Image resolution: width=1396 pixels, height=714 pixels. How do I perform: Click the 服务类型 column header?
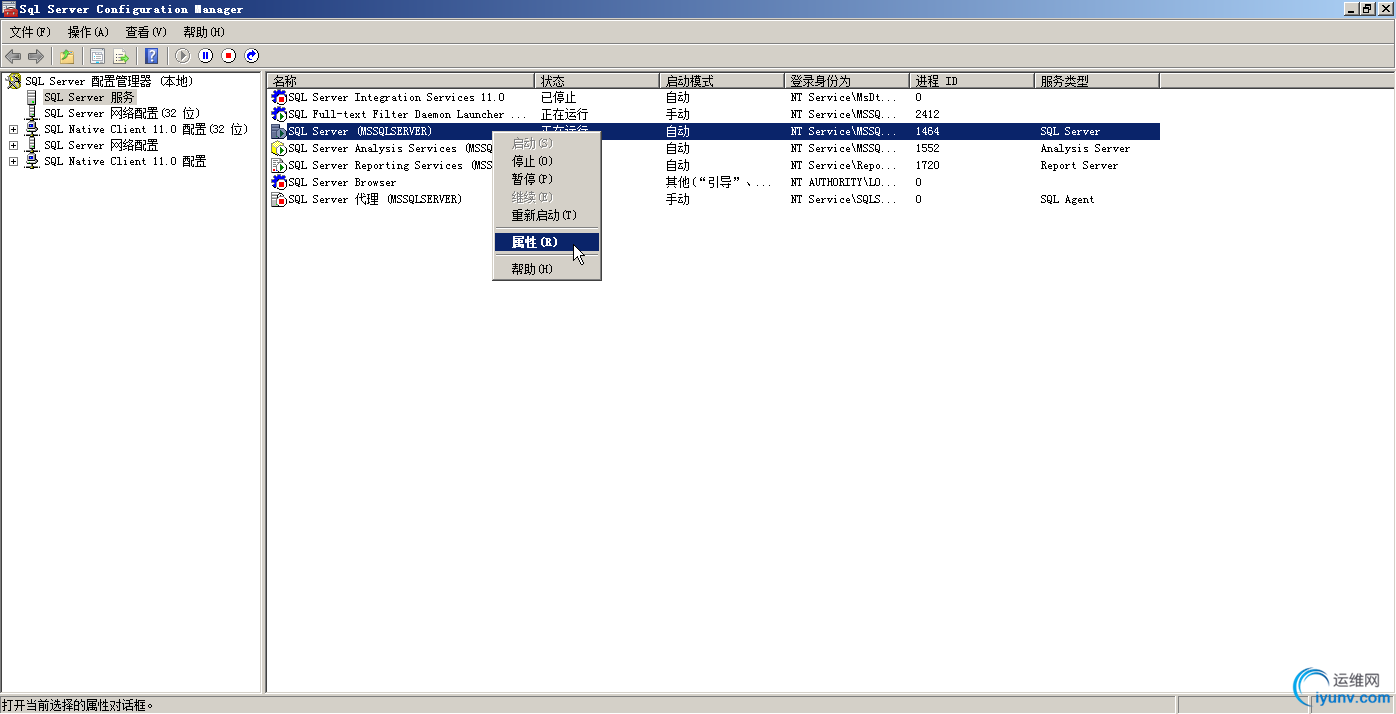pyautogui.click(x=1097, y=80)
